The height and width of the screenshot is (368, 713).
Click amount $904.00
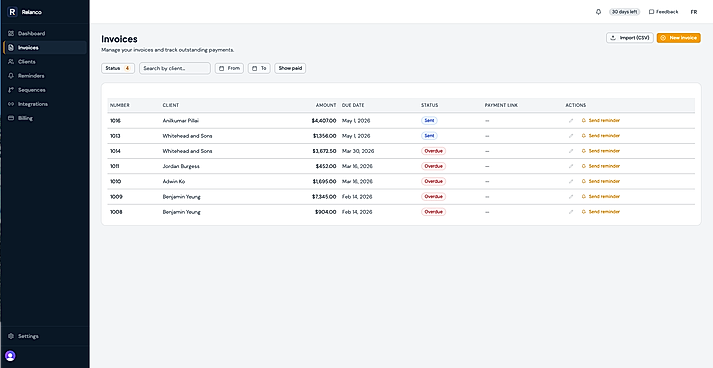pyautogui.click(x=326, y=212)
